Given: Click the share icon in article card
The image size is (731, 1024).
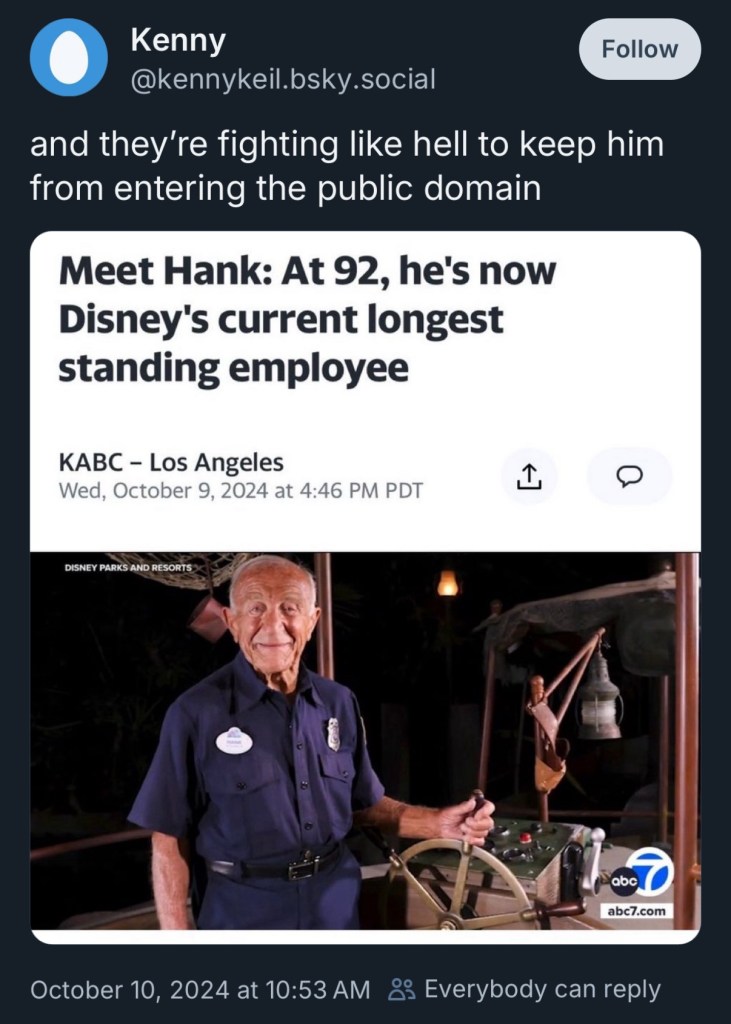Looking at the screenshot, I should pyautogui.click(x=529, y=477).
